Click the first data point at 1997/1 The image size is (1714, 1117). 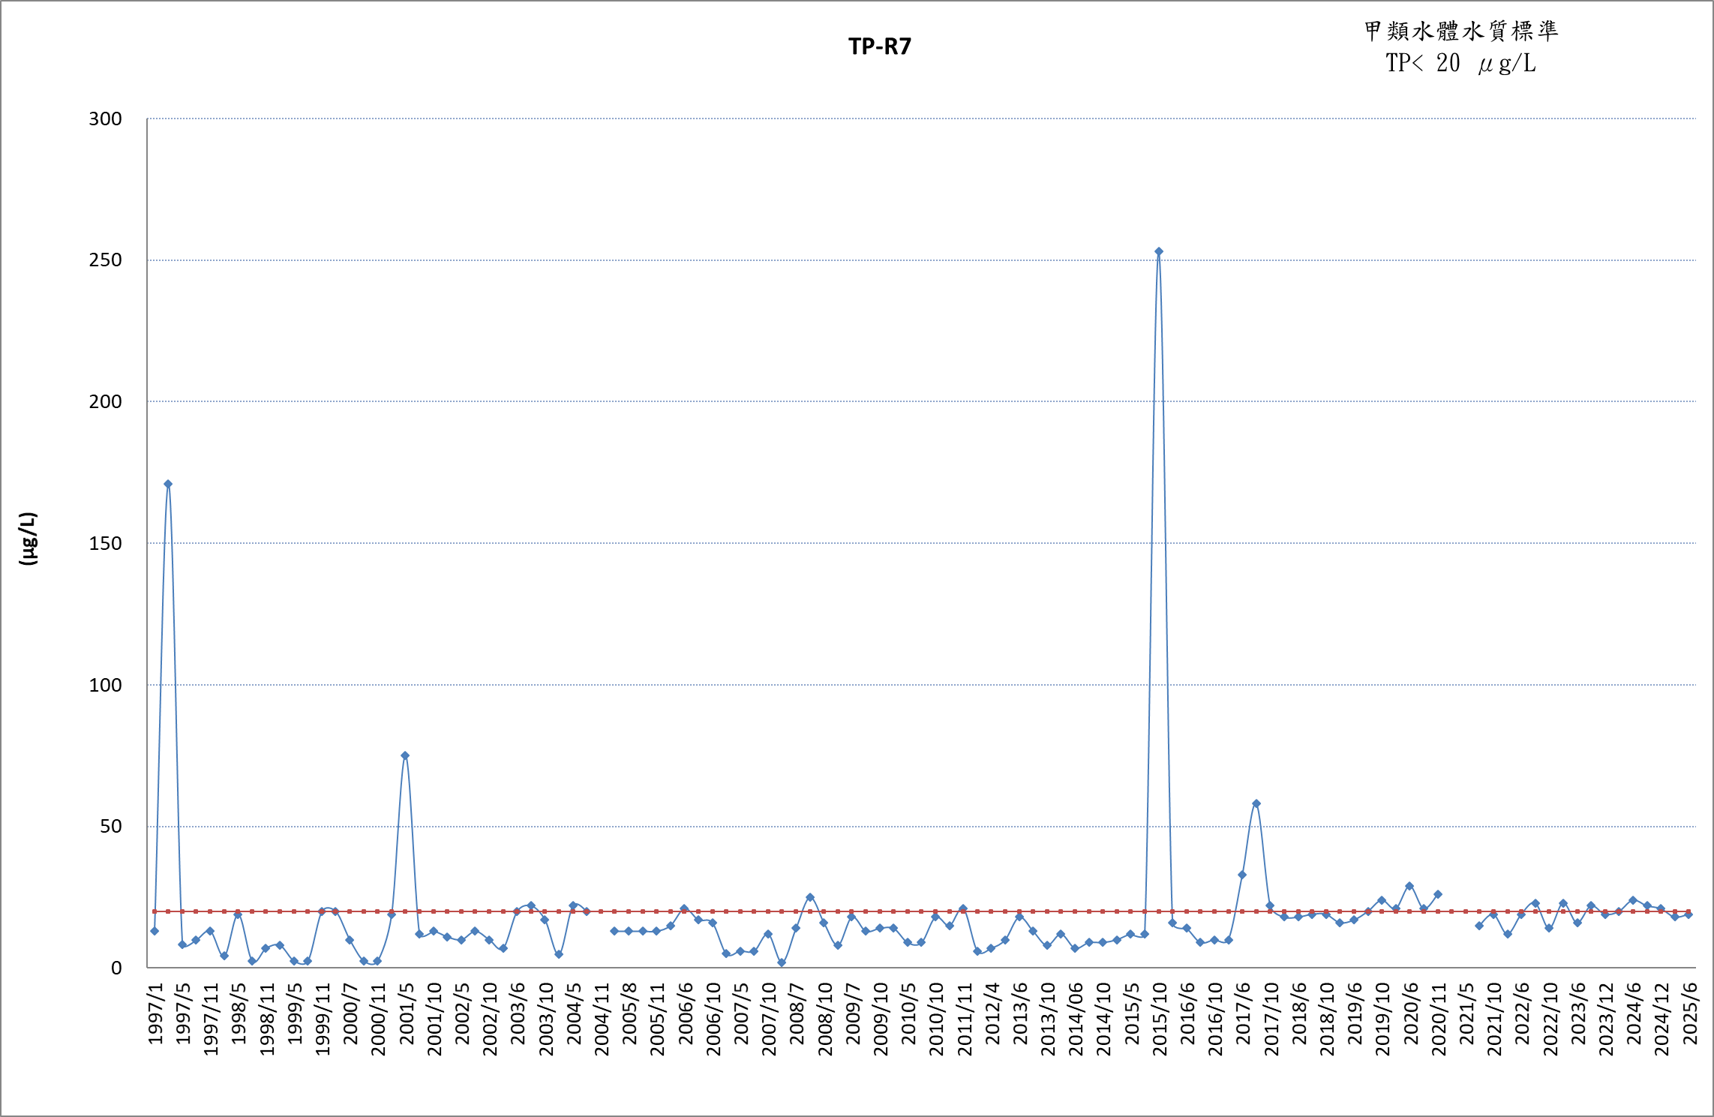click(154, 931)
